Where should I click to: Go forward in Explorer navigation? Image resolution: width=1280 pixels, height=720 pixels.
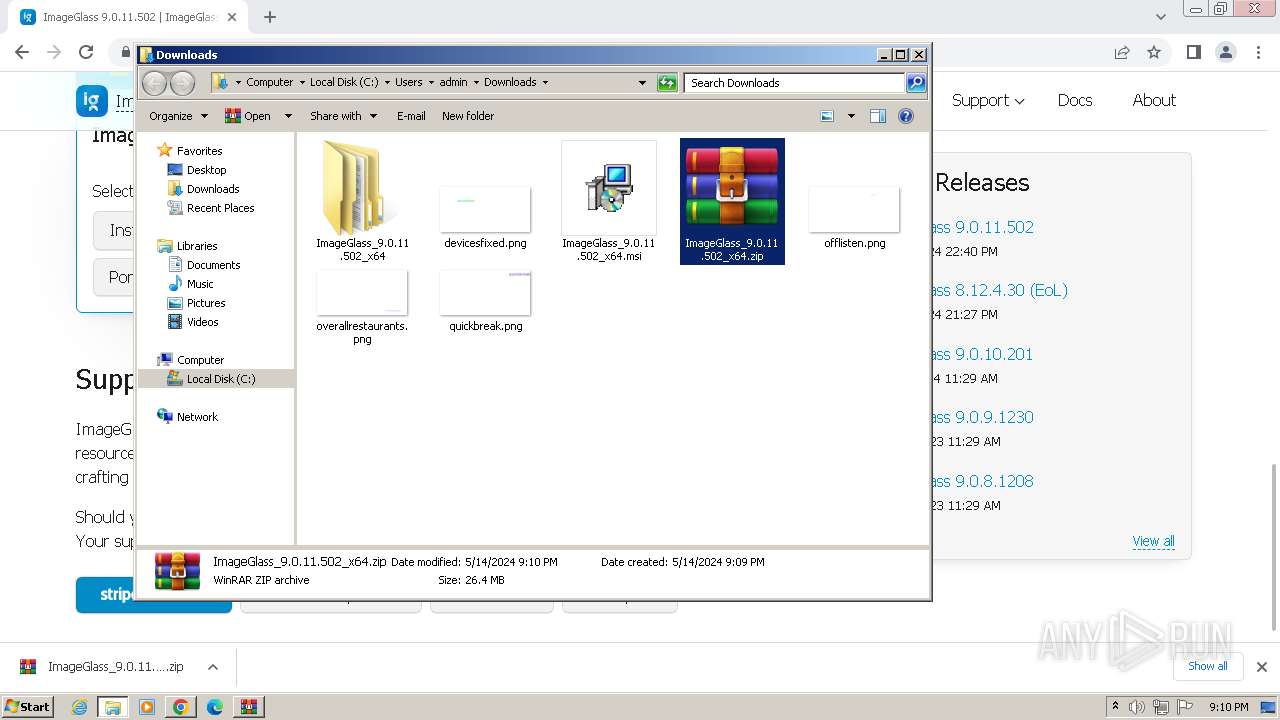point(182,83)
